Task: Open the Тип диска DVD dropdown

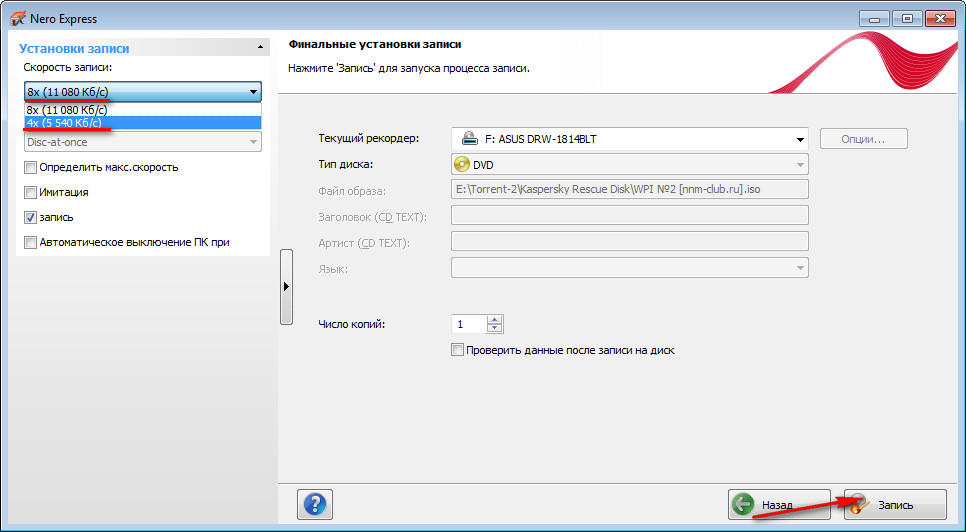Action: [630, 164]
